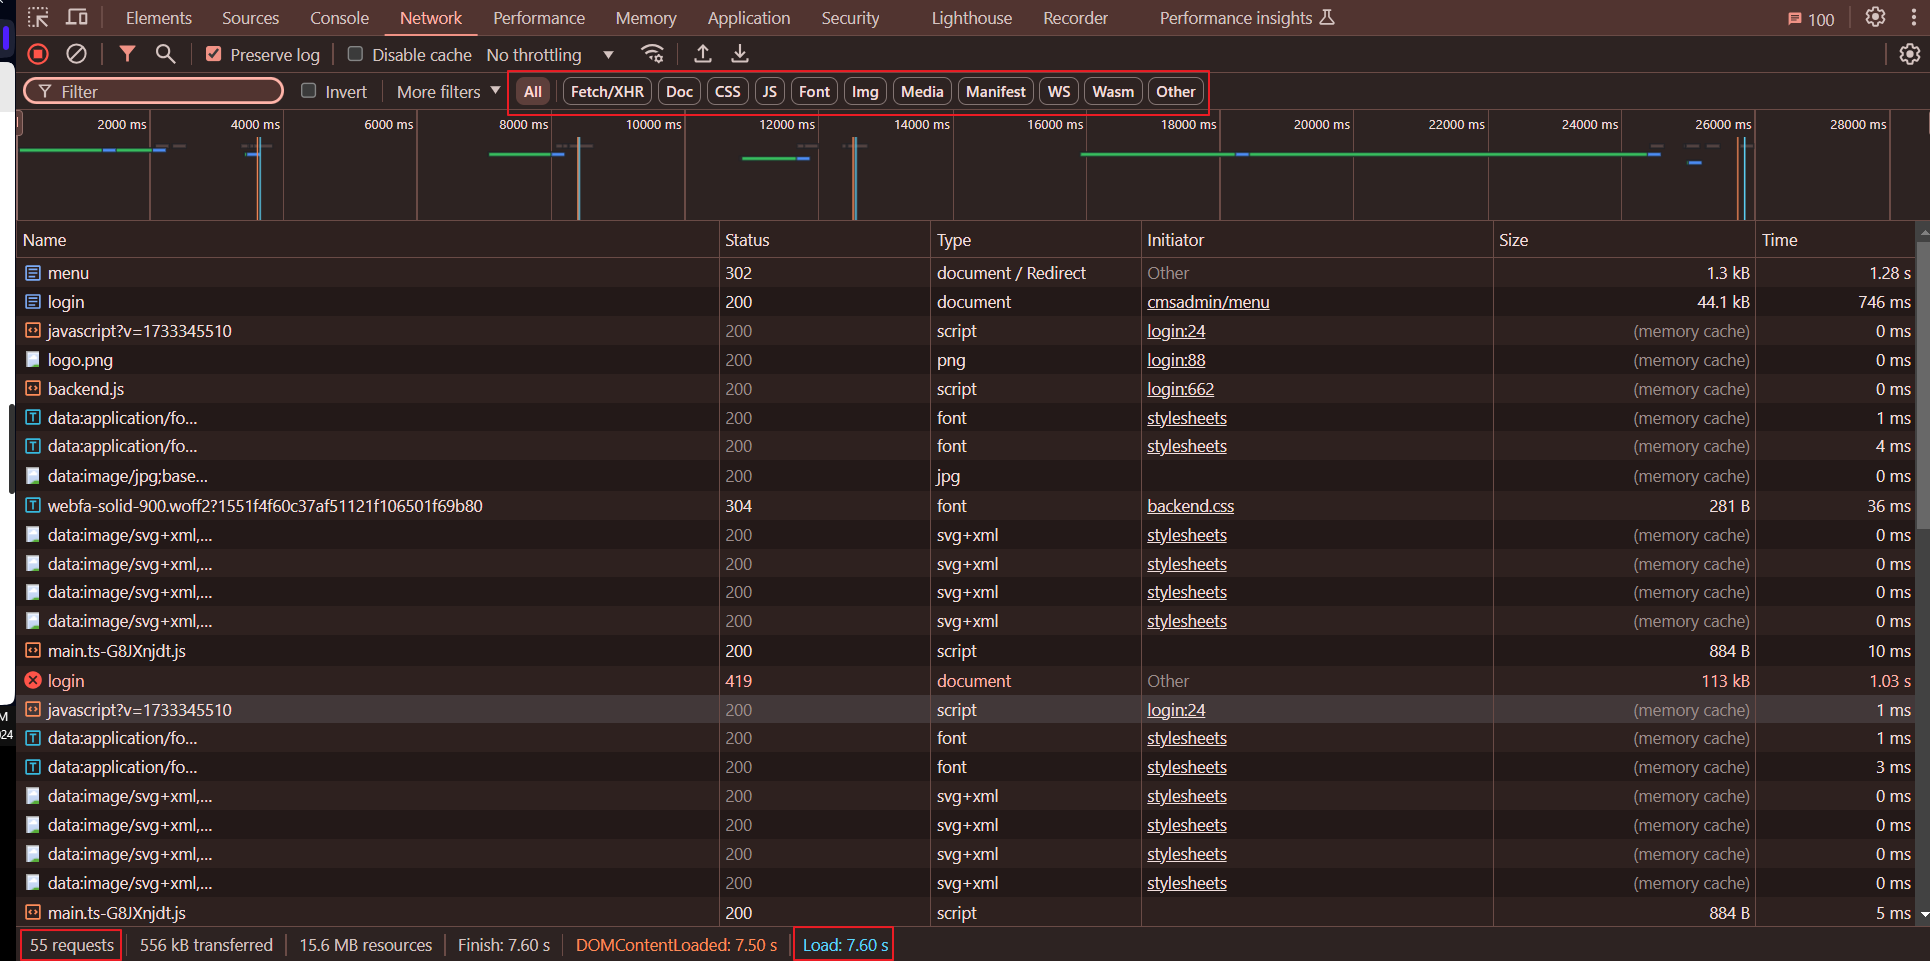Click the Load: 7.60 s status text
This screenshot has width=1930, height=961.
click(x=845, y=945)
